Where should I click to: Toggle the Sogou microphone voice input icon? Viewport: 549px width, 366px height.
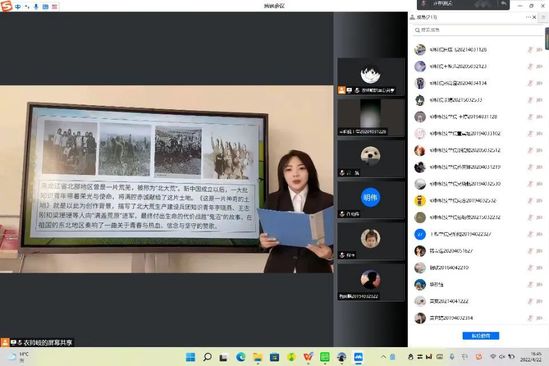[36, 7]
